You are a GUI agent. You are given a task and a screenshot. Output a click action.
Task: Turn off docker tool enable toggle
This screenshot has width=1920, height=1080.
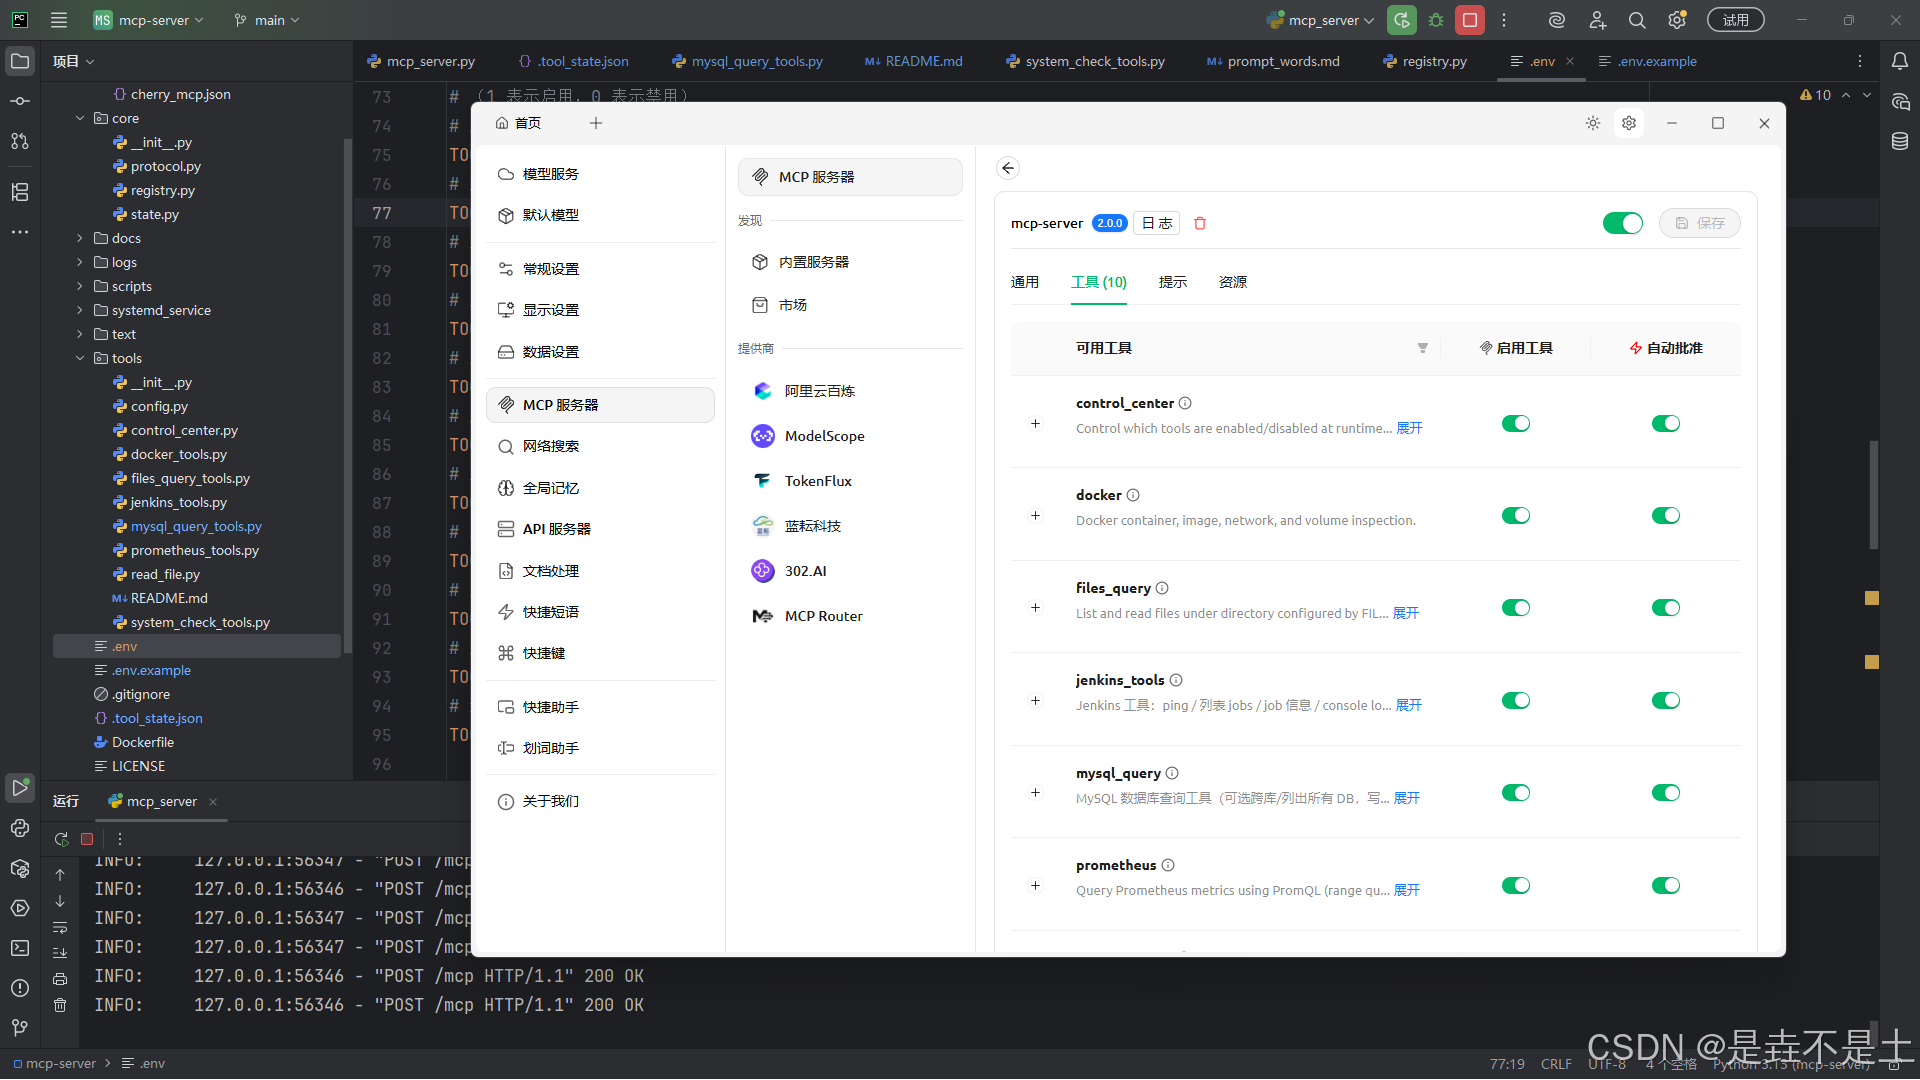coord(1515,516)
